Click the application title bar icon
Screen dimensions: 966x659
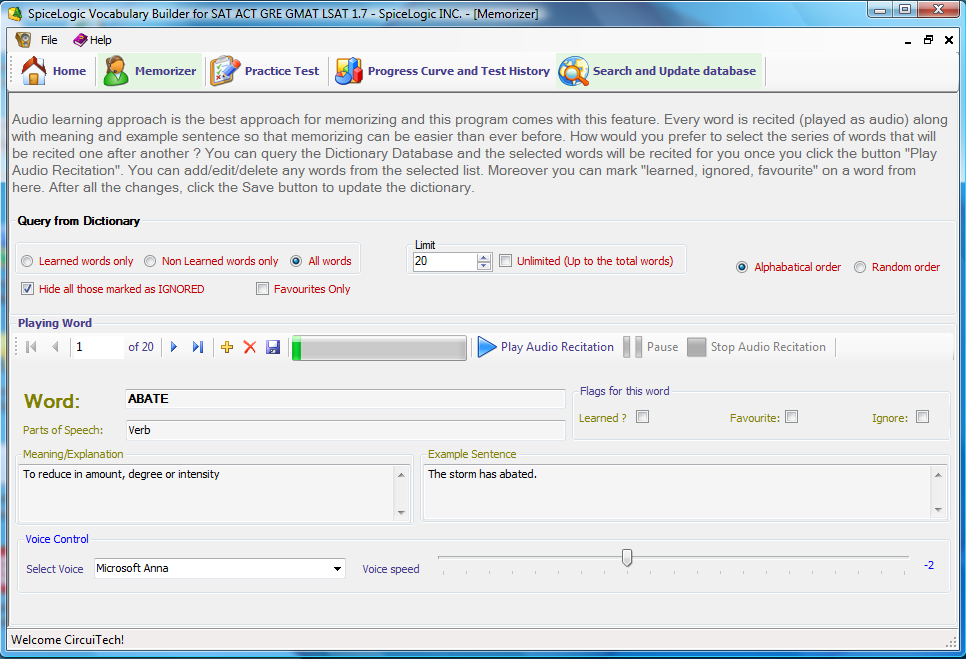pyautogui.click(x=15, y=13)
